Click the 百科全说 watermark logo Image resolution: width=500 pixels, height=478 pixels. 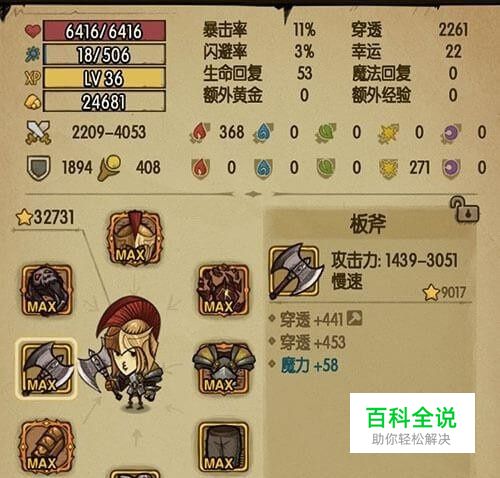(412, 423)
